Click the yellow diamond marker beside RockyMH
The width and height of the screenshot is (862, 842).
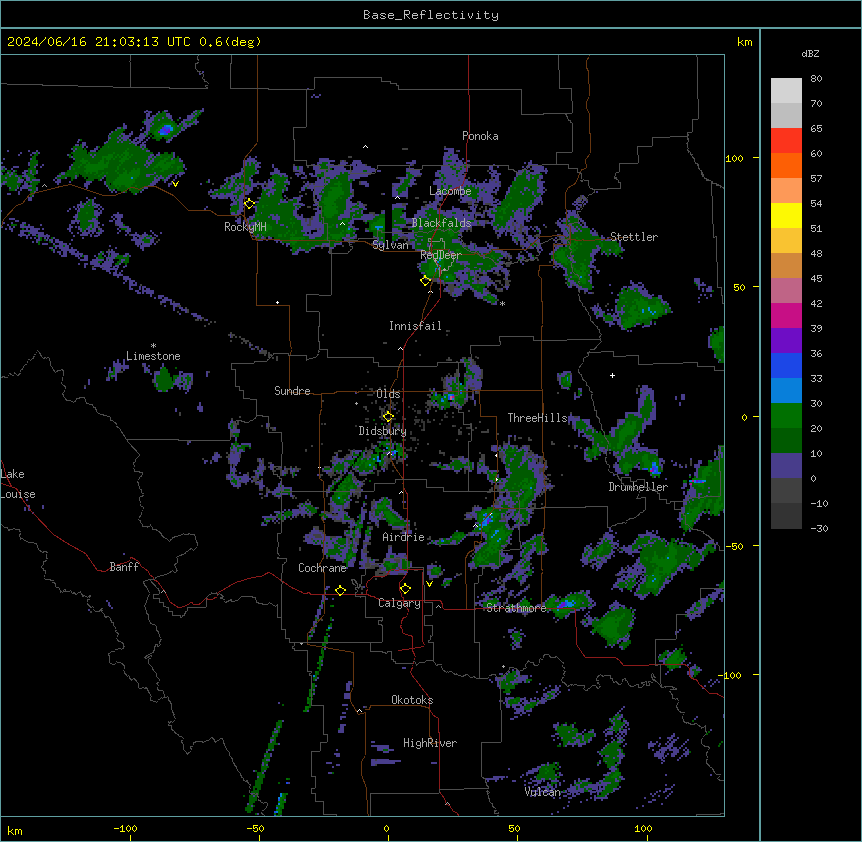click(250, 204)
